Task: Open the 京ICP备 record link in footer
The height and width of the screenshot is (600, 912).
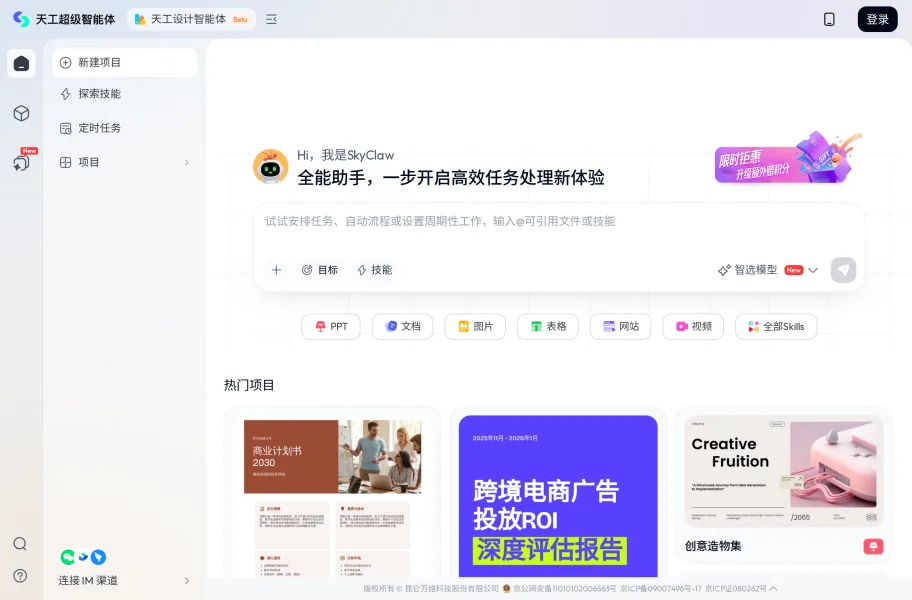Action: [x=661, y=588]
